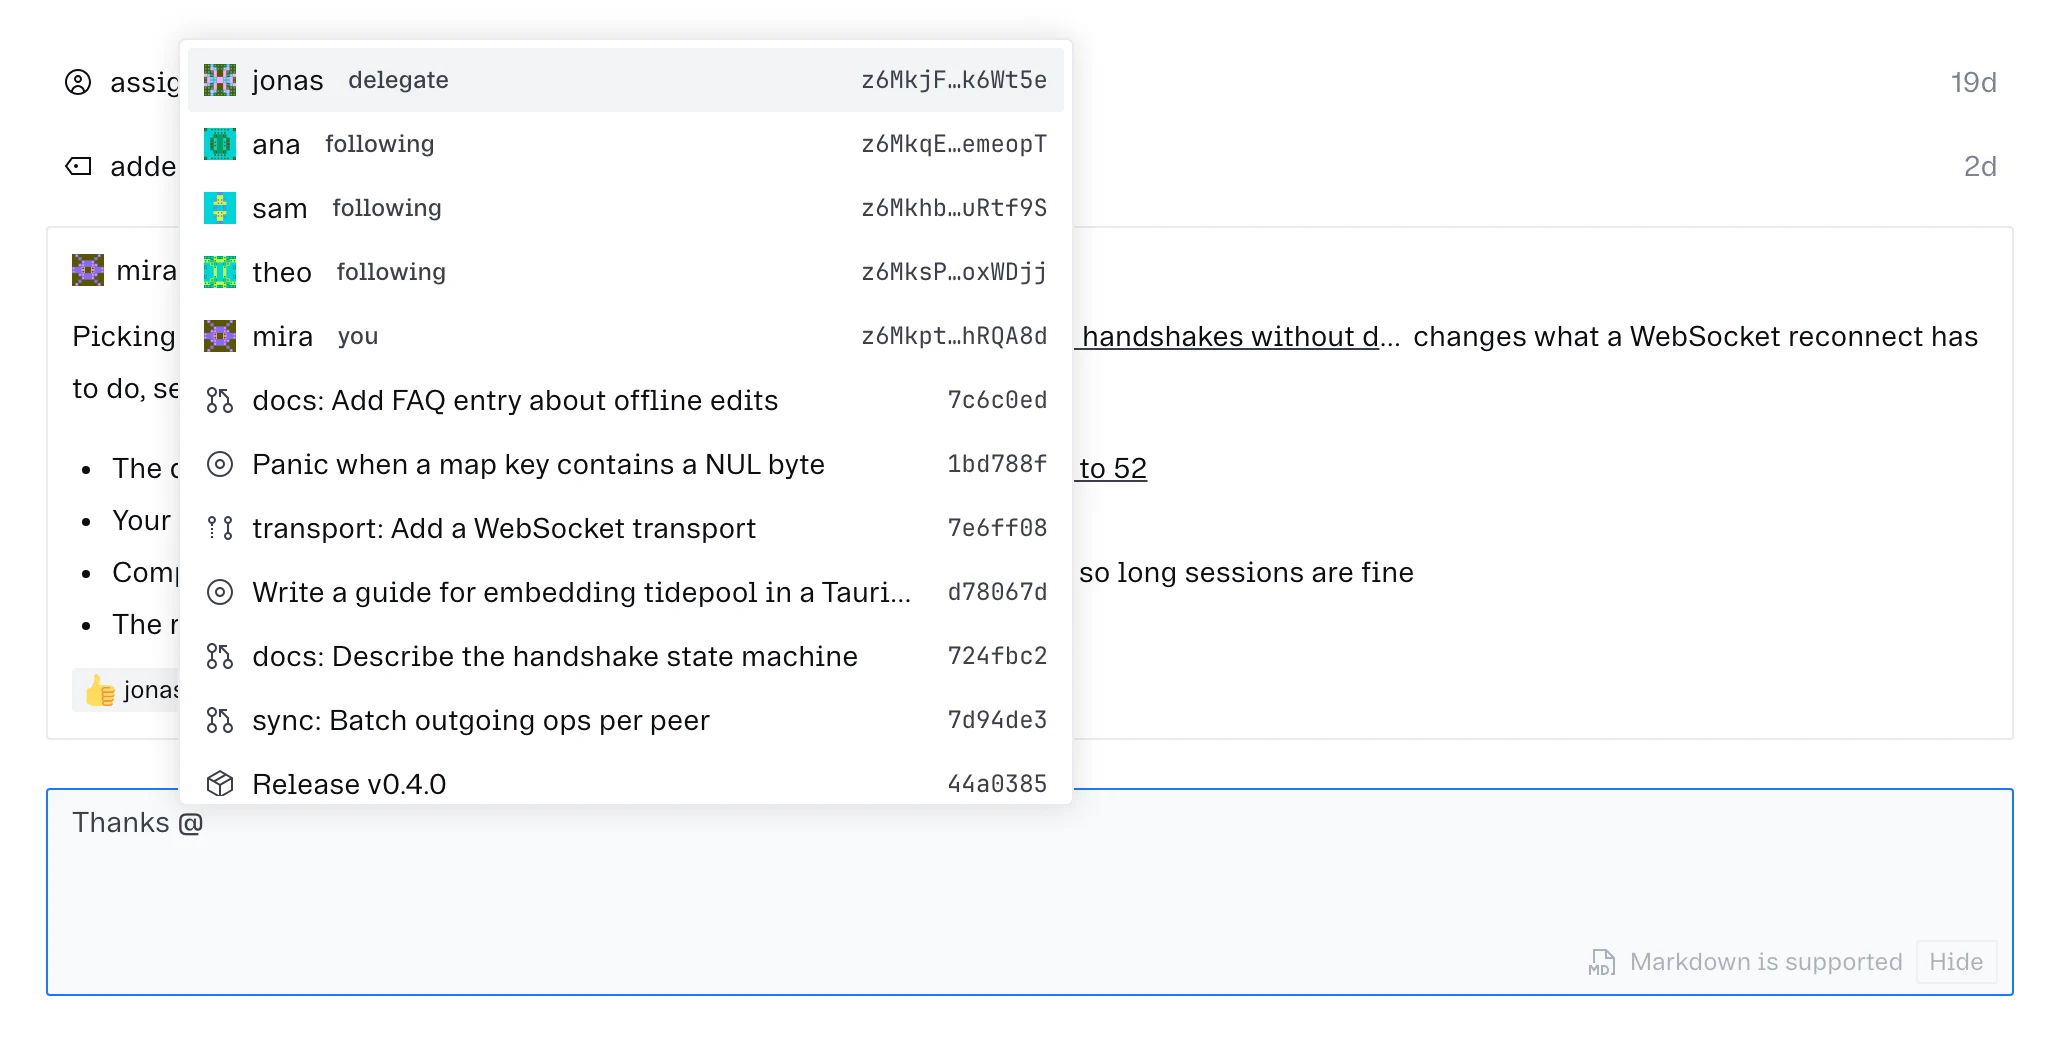Image resolution: width=2060 pixels, height=1042 pixels.
Task: Click the thumbs up jonas reaction
Action: tap(127, 690)
